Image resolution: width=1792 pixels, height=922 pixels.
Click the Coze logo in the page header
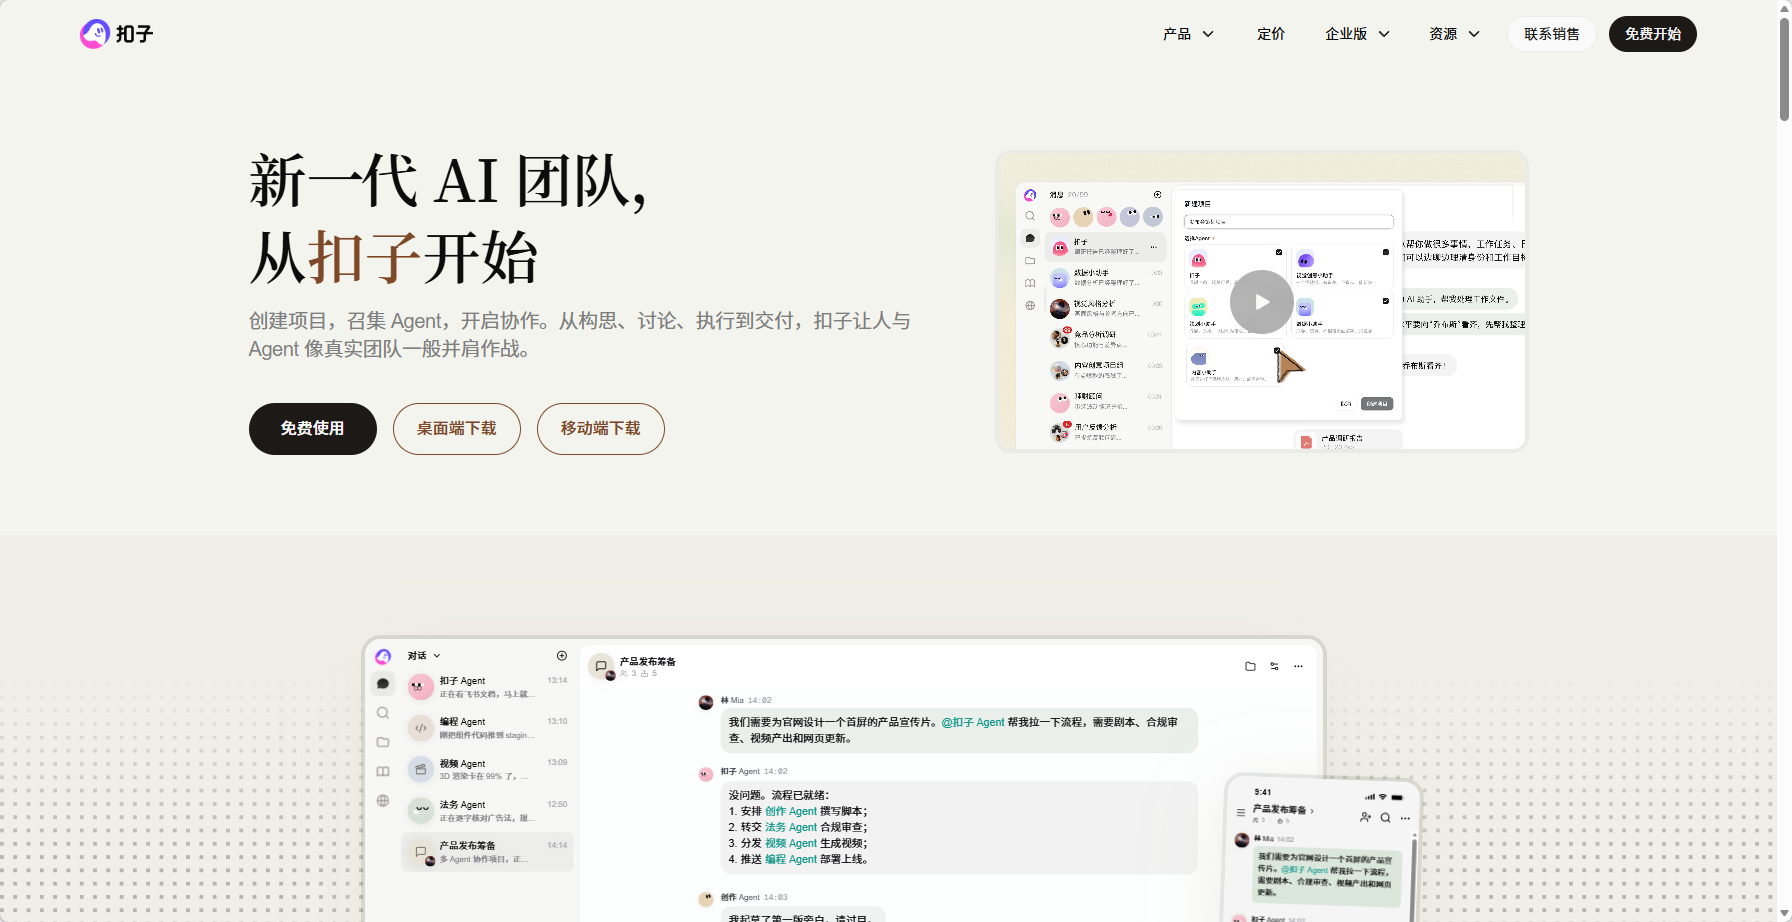click(x=116, y=34)
